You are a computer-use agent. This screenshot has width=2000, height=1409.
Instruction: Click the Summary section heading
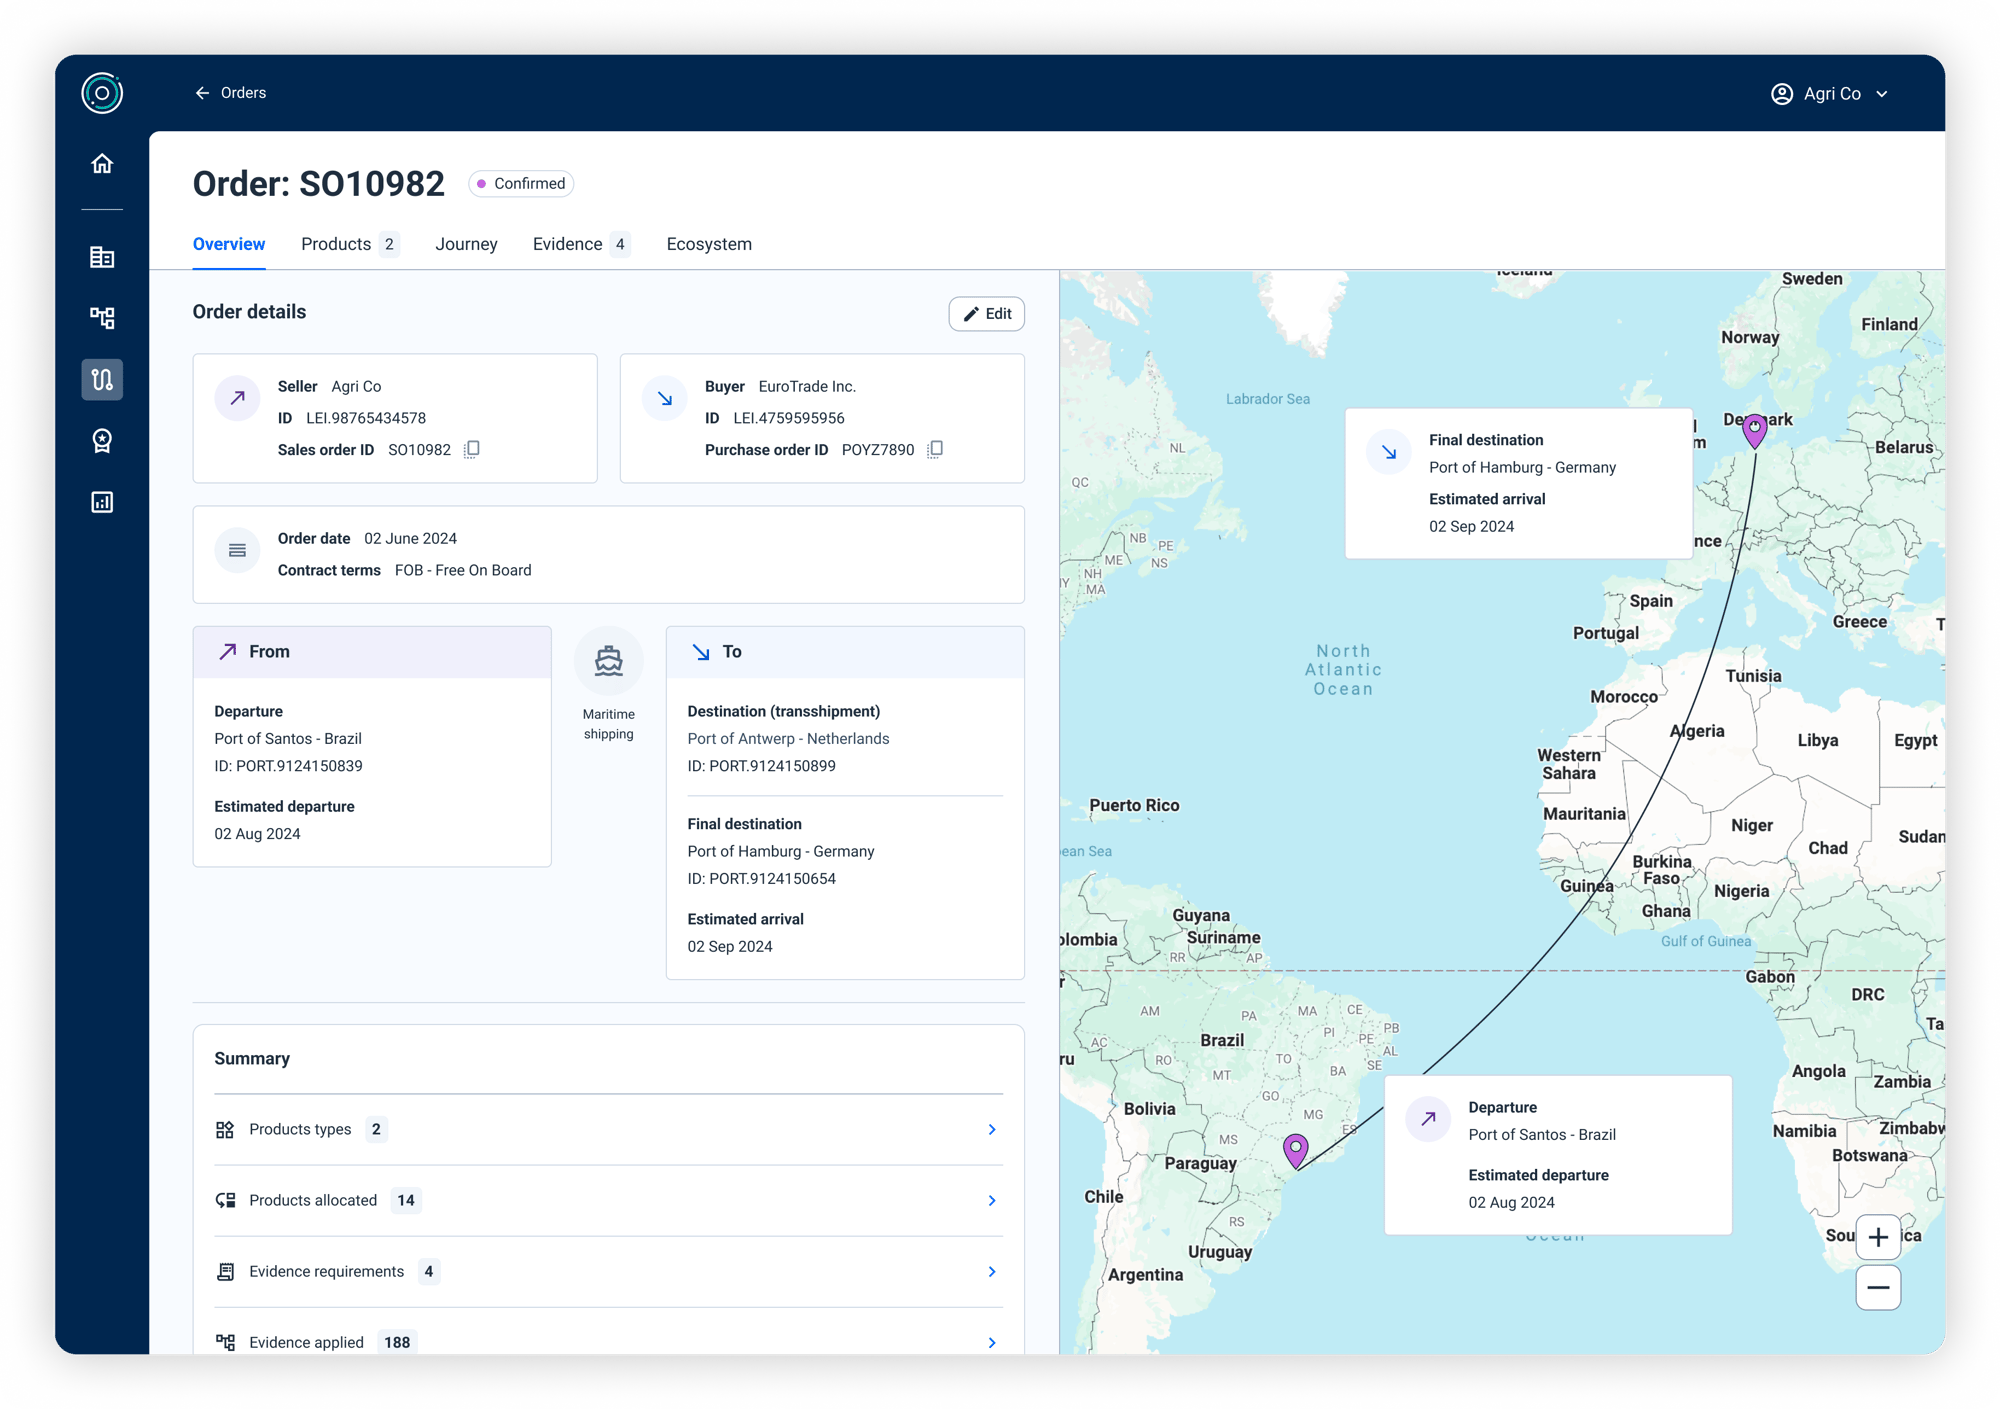pos(252,1059)
